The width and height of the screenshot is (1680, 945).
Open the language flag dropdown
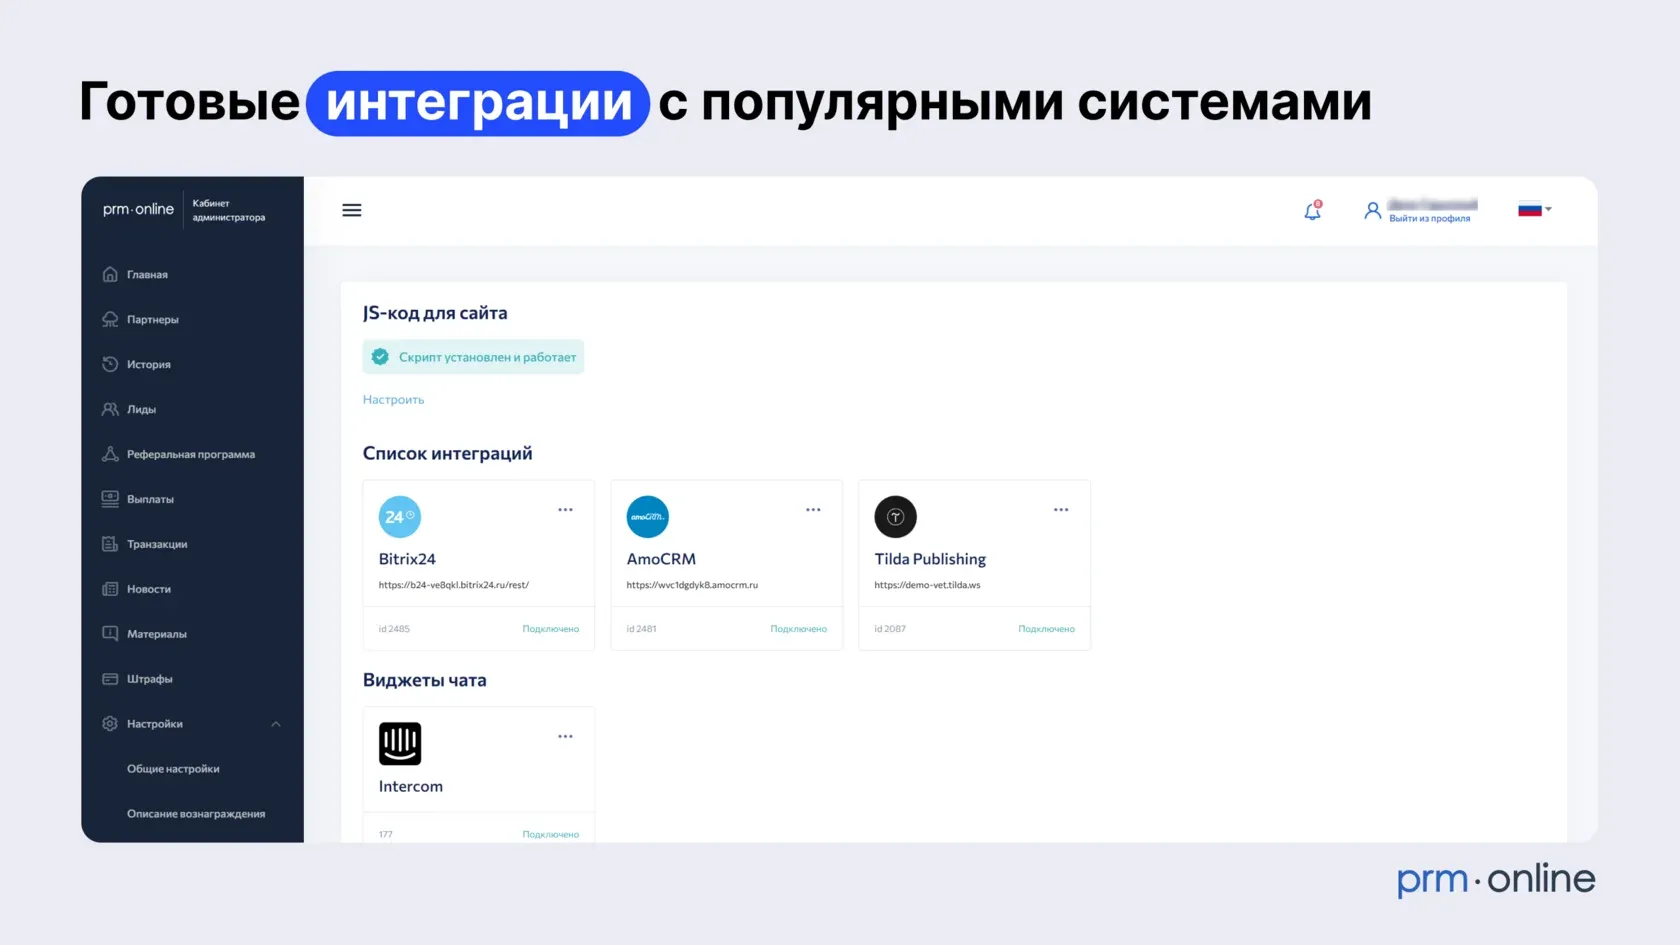(x=1534, y=210)
